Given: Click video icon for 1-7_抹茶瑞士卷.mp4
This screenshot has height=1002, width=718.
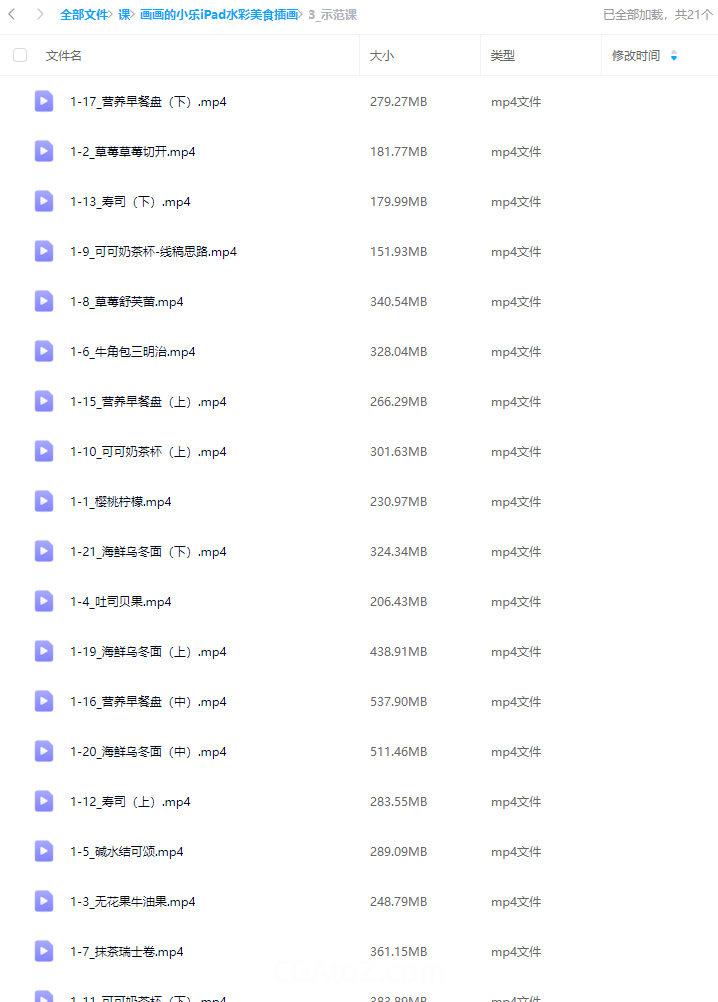Looking at the screenshot, I should tap(43, 952).
